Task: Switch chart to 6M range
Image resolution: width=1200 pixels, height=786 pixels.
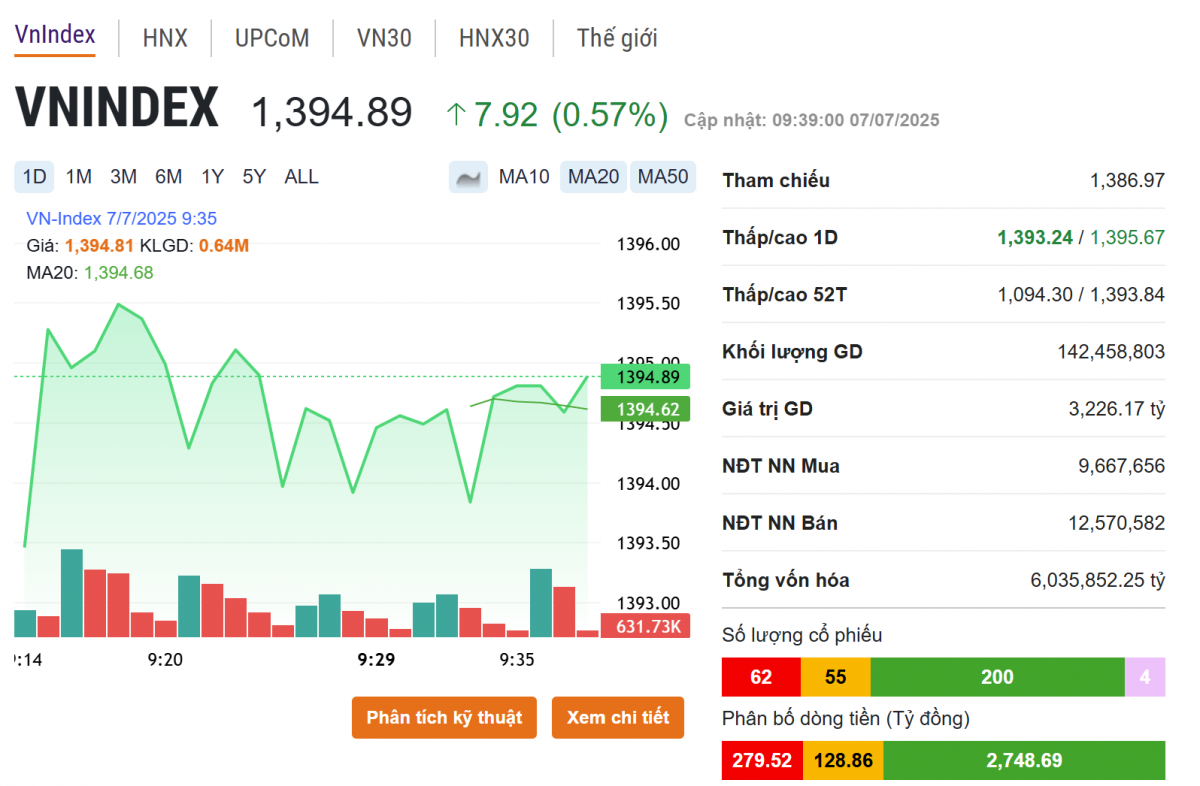Action: coord(168,177)
